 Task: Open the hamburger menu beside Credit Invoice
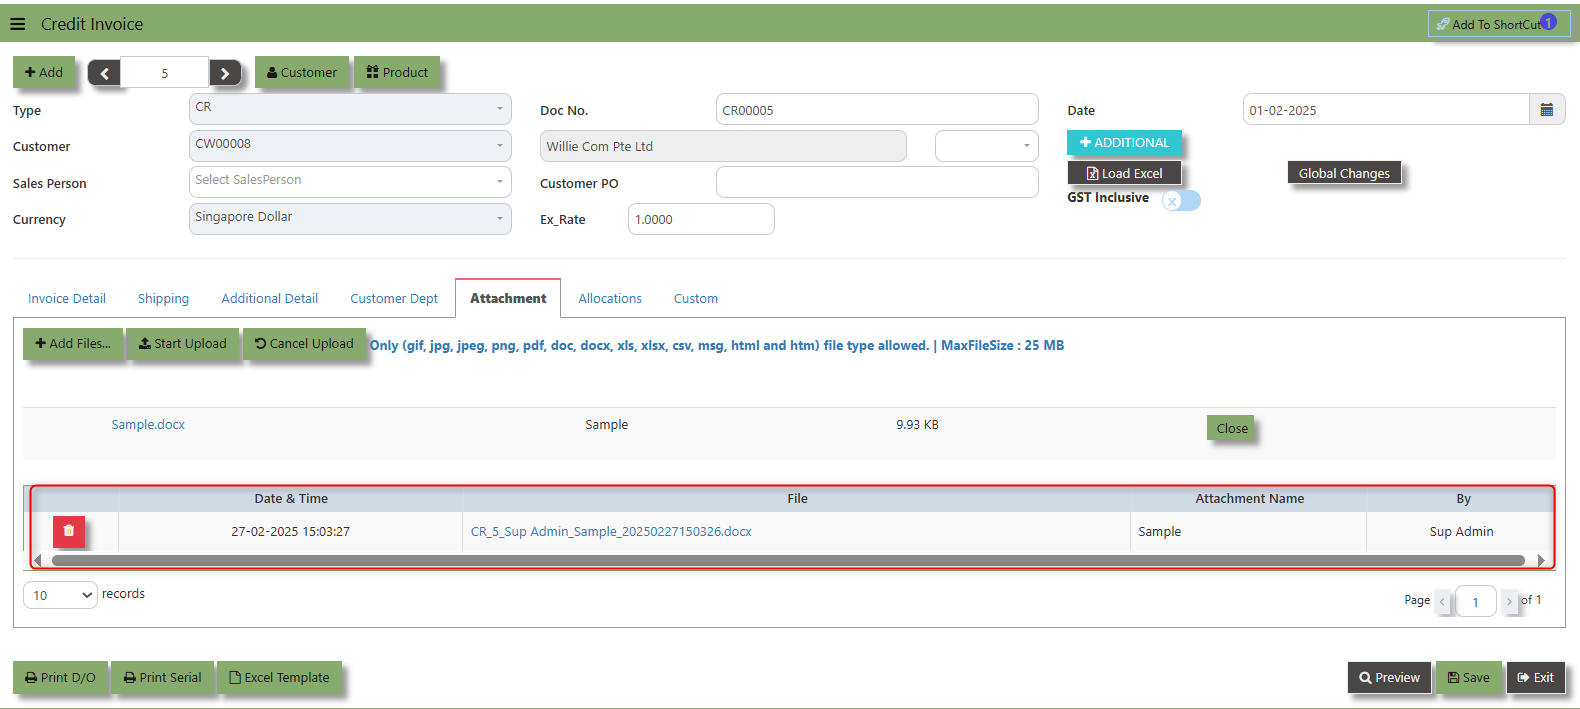point(18,24)
